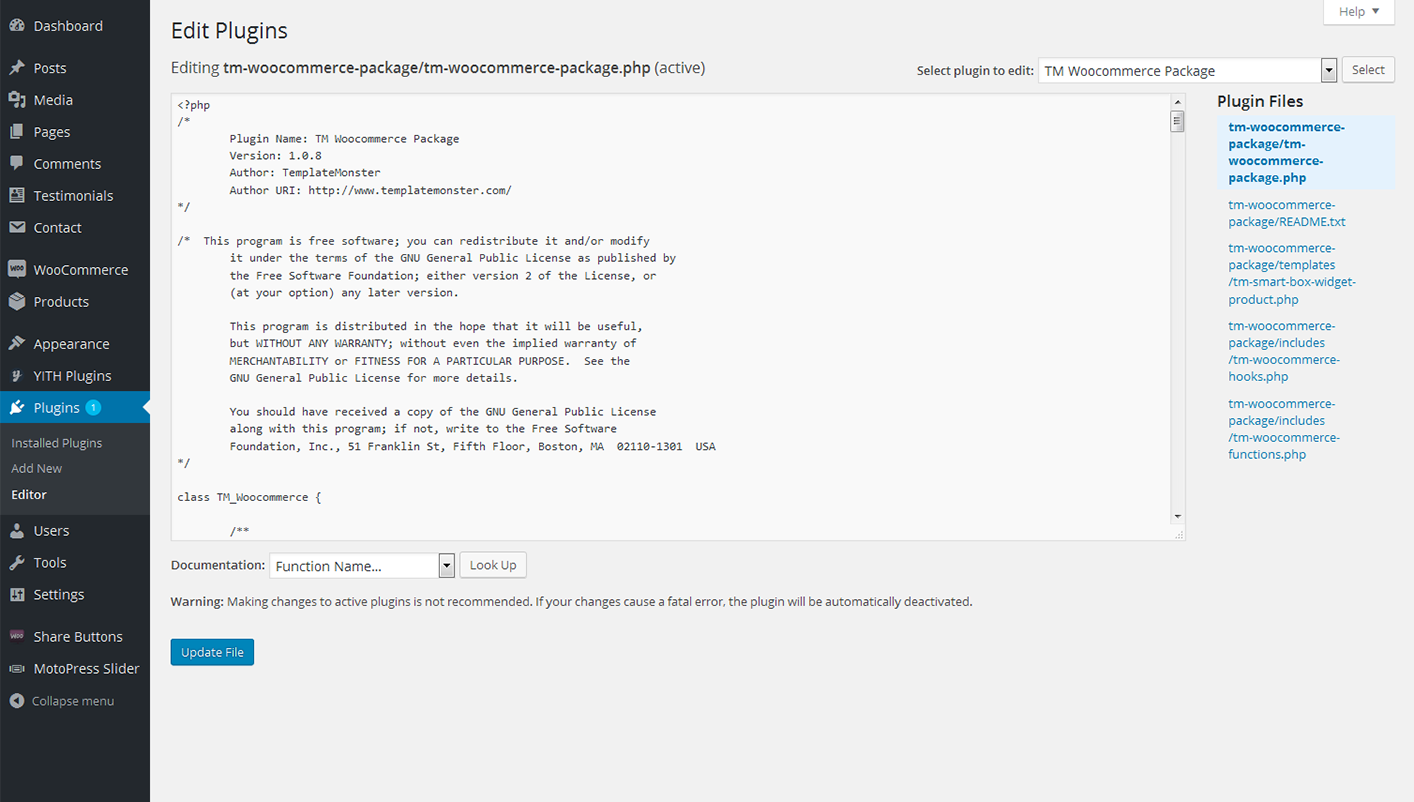Click the Products box icon
The height and width of the screenshot is (802, 1414).
point(17,302)
